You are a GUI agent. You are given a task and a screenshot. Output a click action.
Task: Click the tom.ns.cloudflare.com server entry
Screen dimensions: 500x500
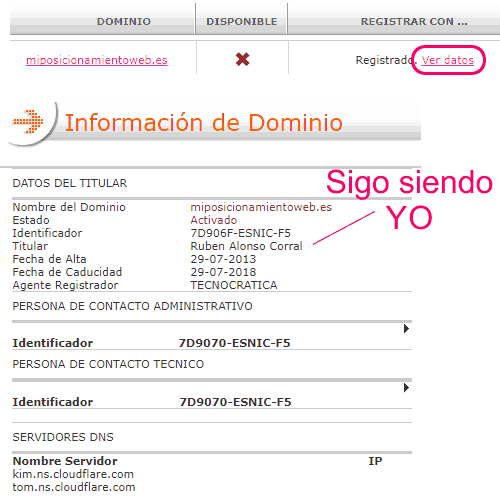(74, 487)
